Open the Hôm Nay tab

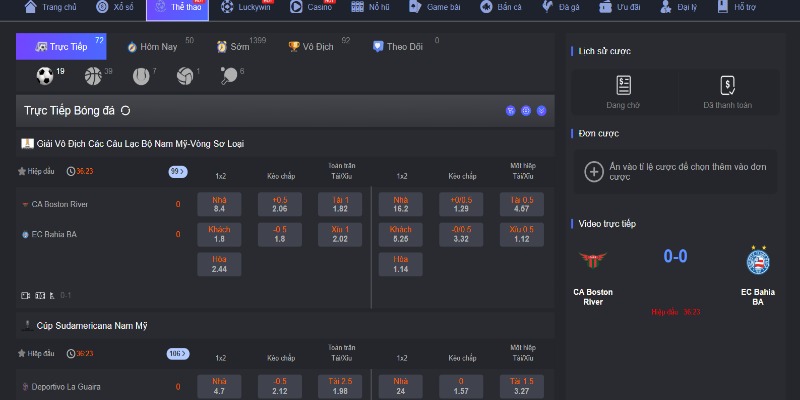(153, 46)
